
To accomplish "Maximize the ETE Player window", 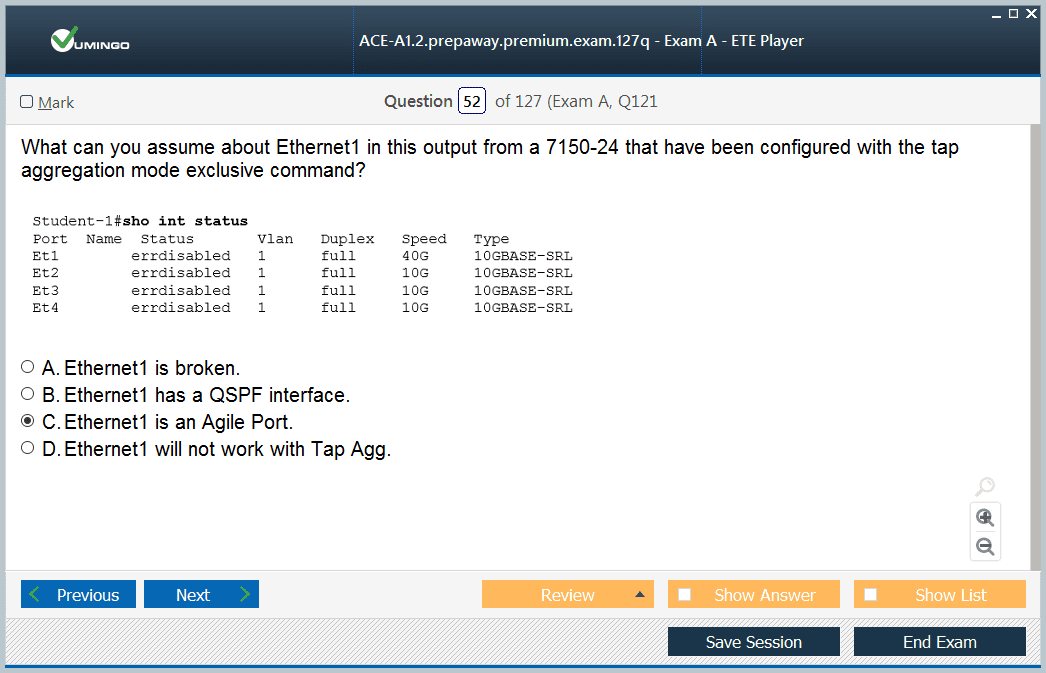I will click(1013, 13).
